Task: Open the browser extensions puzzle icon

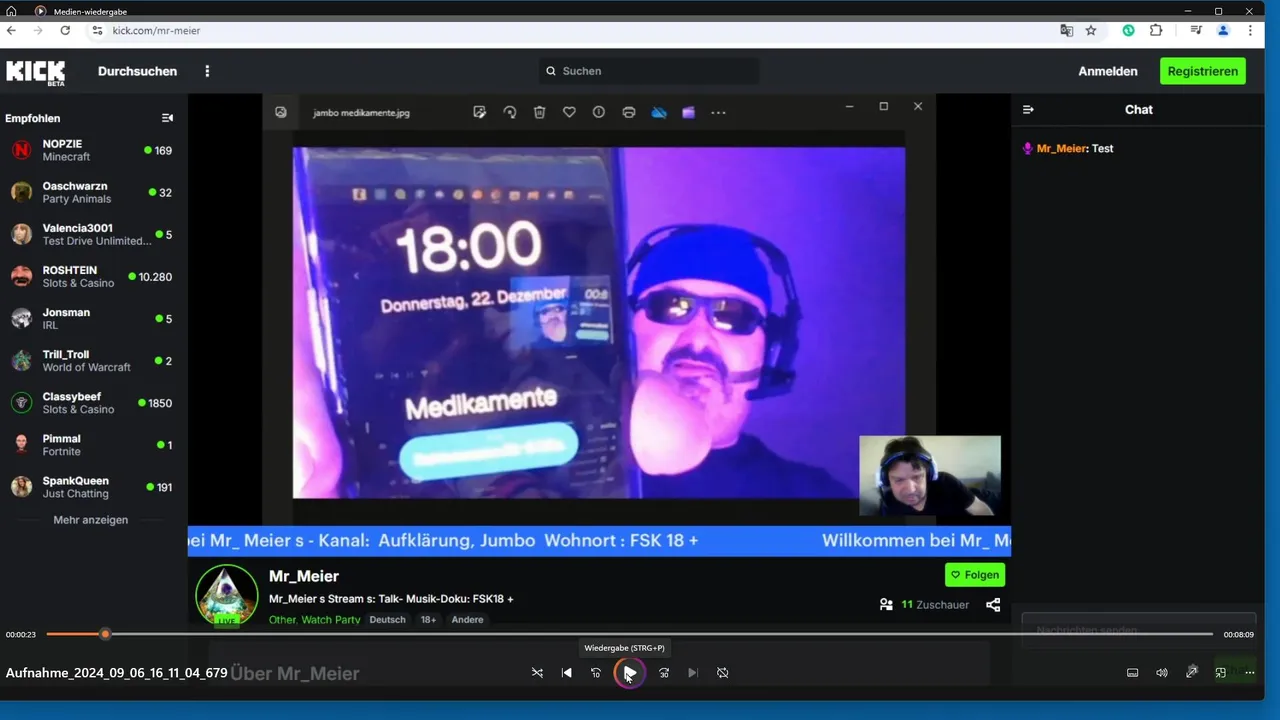Action: coord(1156,31)
